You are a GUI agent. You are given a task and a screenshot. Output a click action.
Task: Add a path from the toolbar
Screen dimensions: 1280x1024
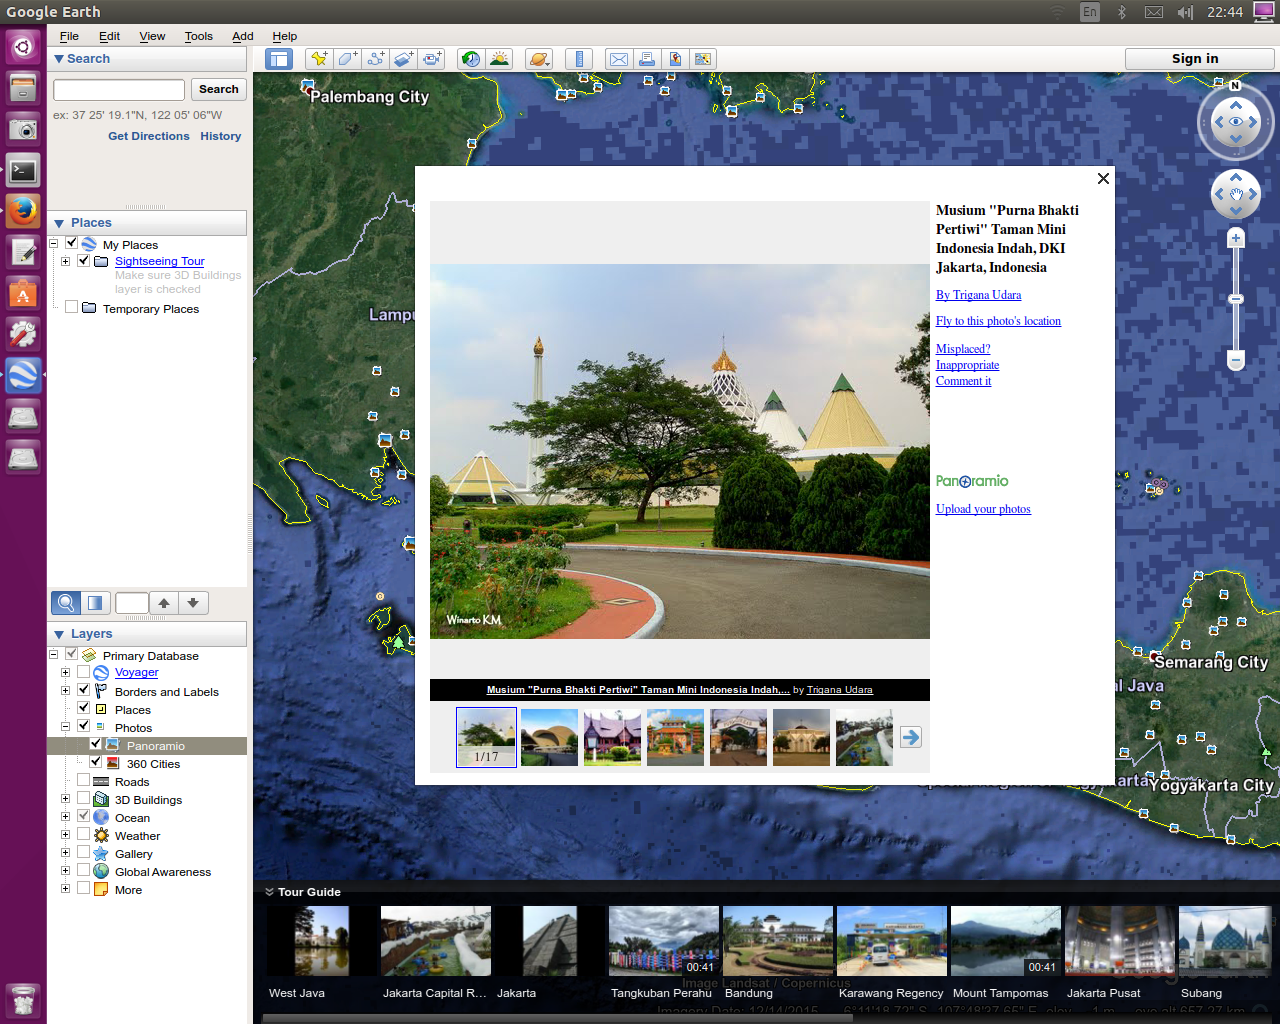(375, 59)
